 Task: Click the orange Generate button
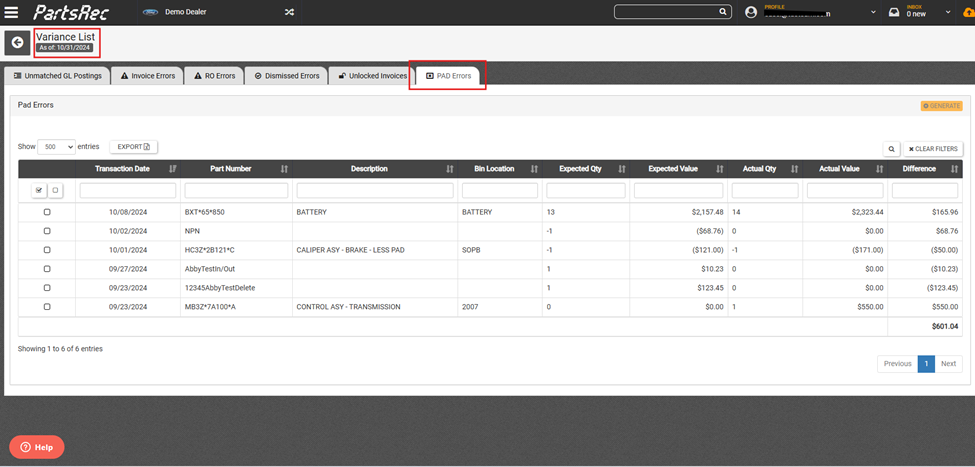pyautogui.click(x=941, y=106)
